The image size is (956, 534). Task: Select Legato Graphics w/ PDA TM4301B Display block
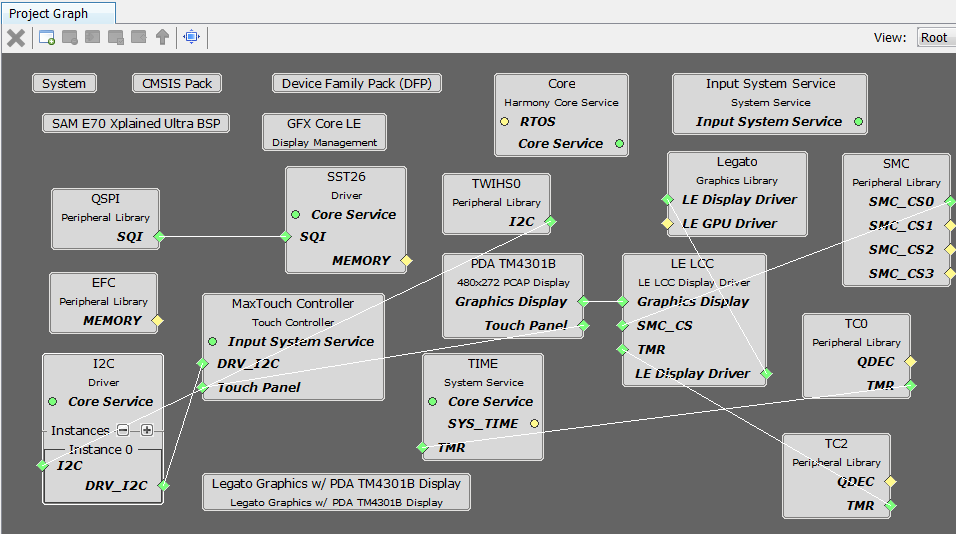point(336,492)
